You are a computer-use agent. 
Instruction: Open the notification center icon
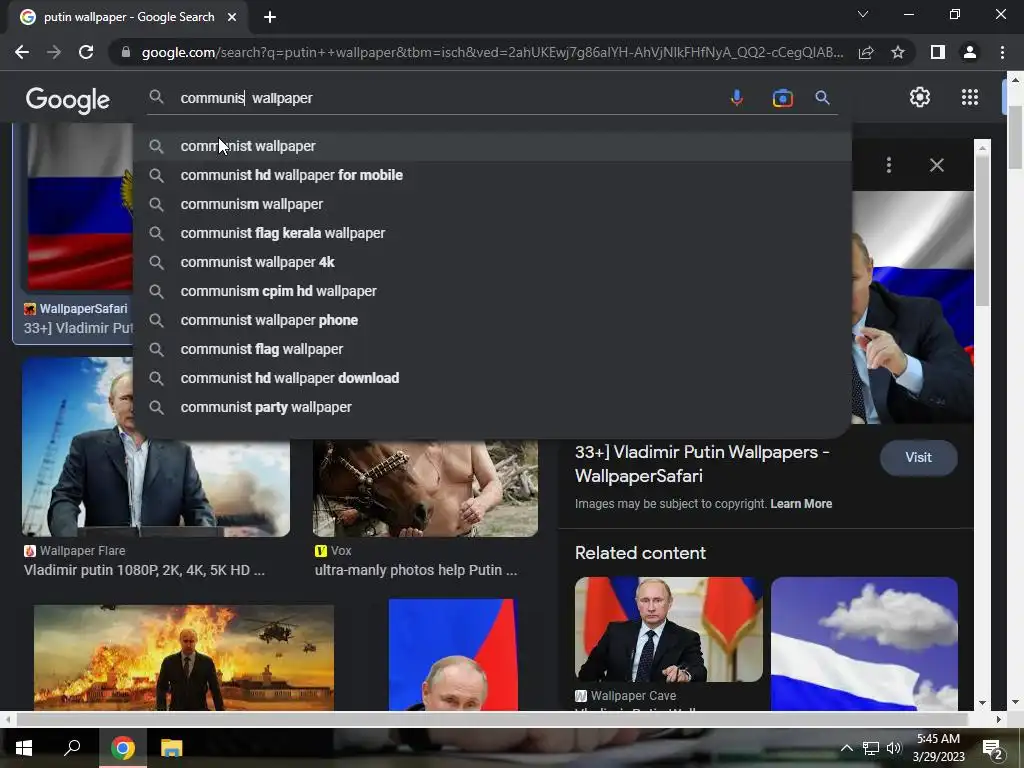pos(992,749)
